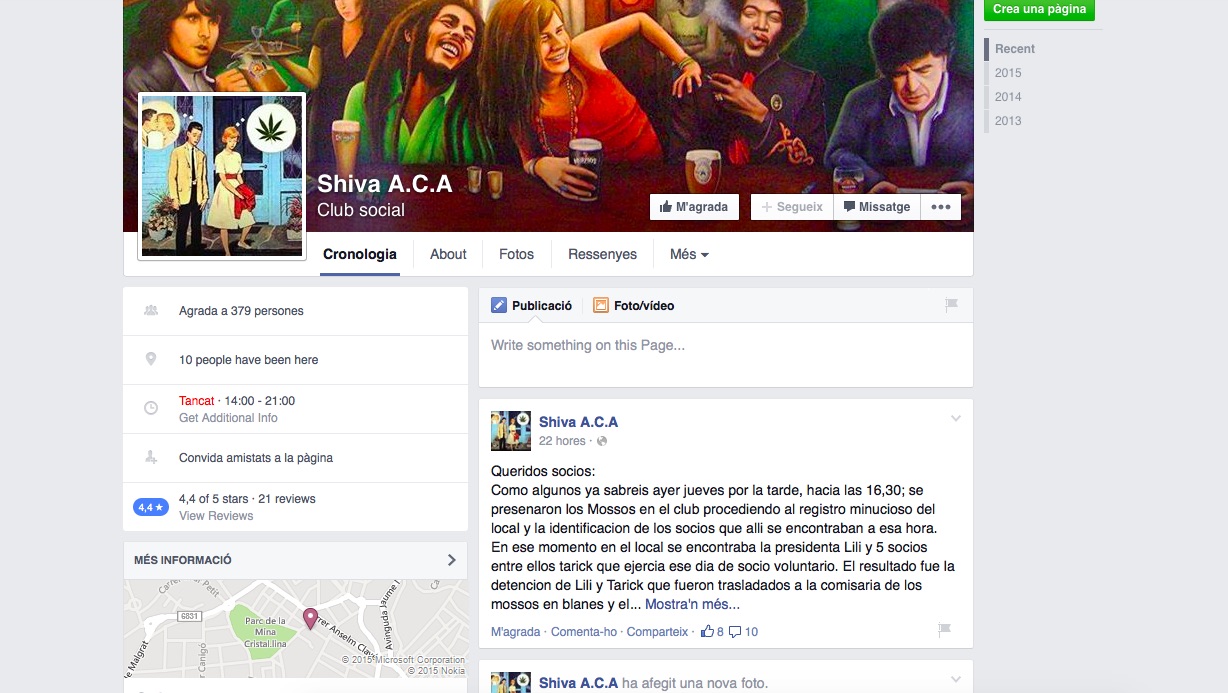Screen dimensions: 1228x693
Task: Open the "22 hores" post timestamp
Action: (562, 441)
